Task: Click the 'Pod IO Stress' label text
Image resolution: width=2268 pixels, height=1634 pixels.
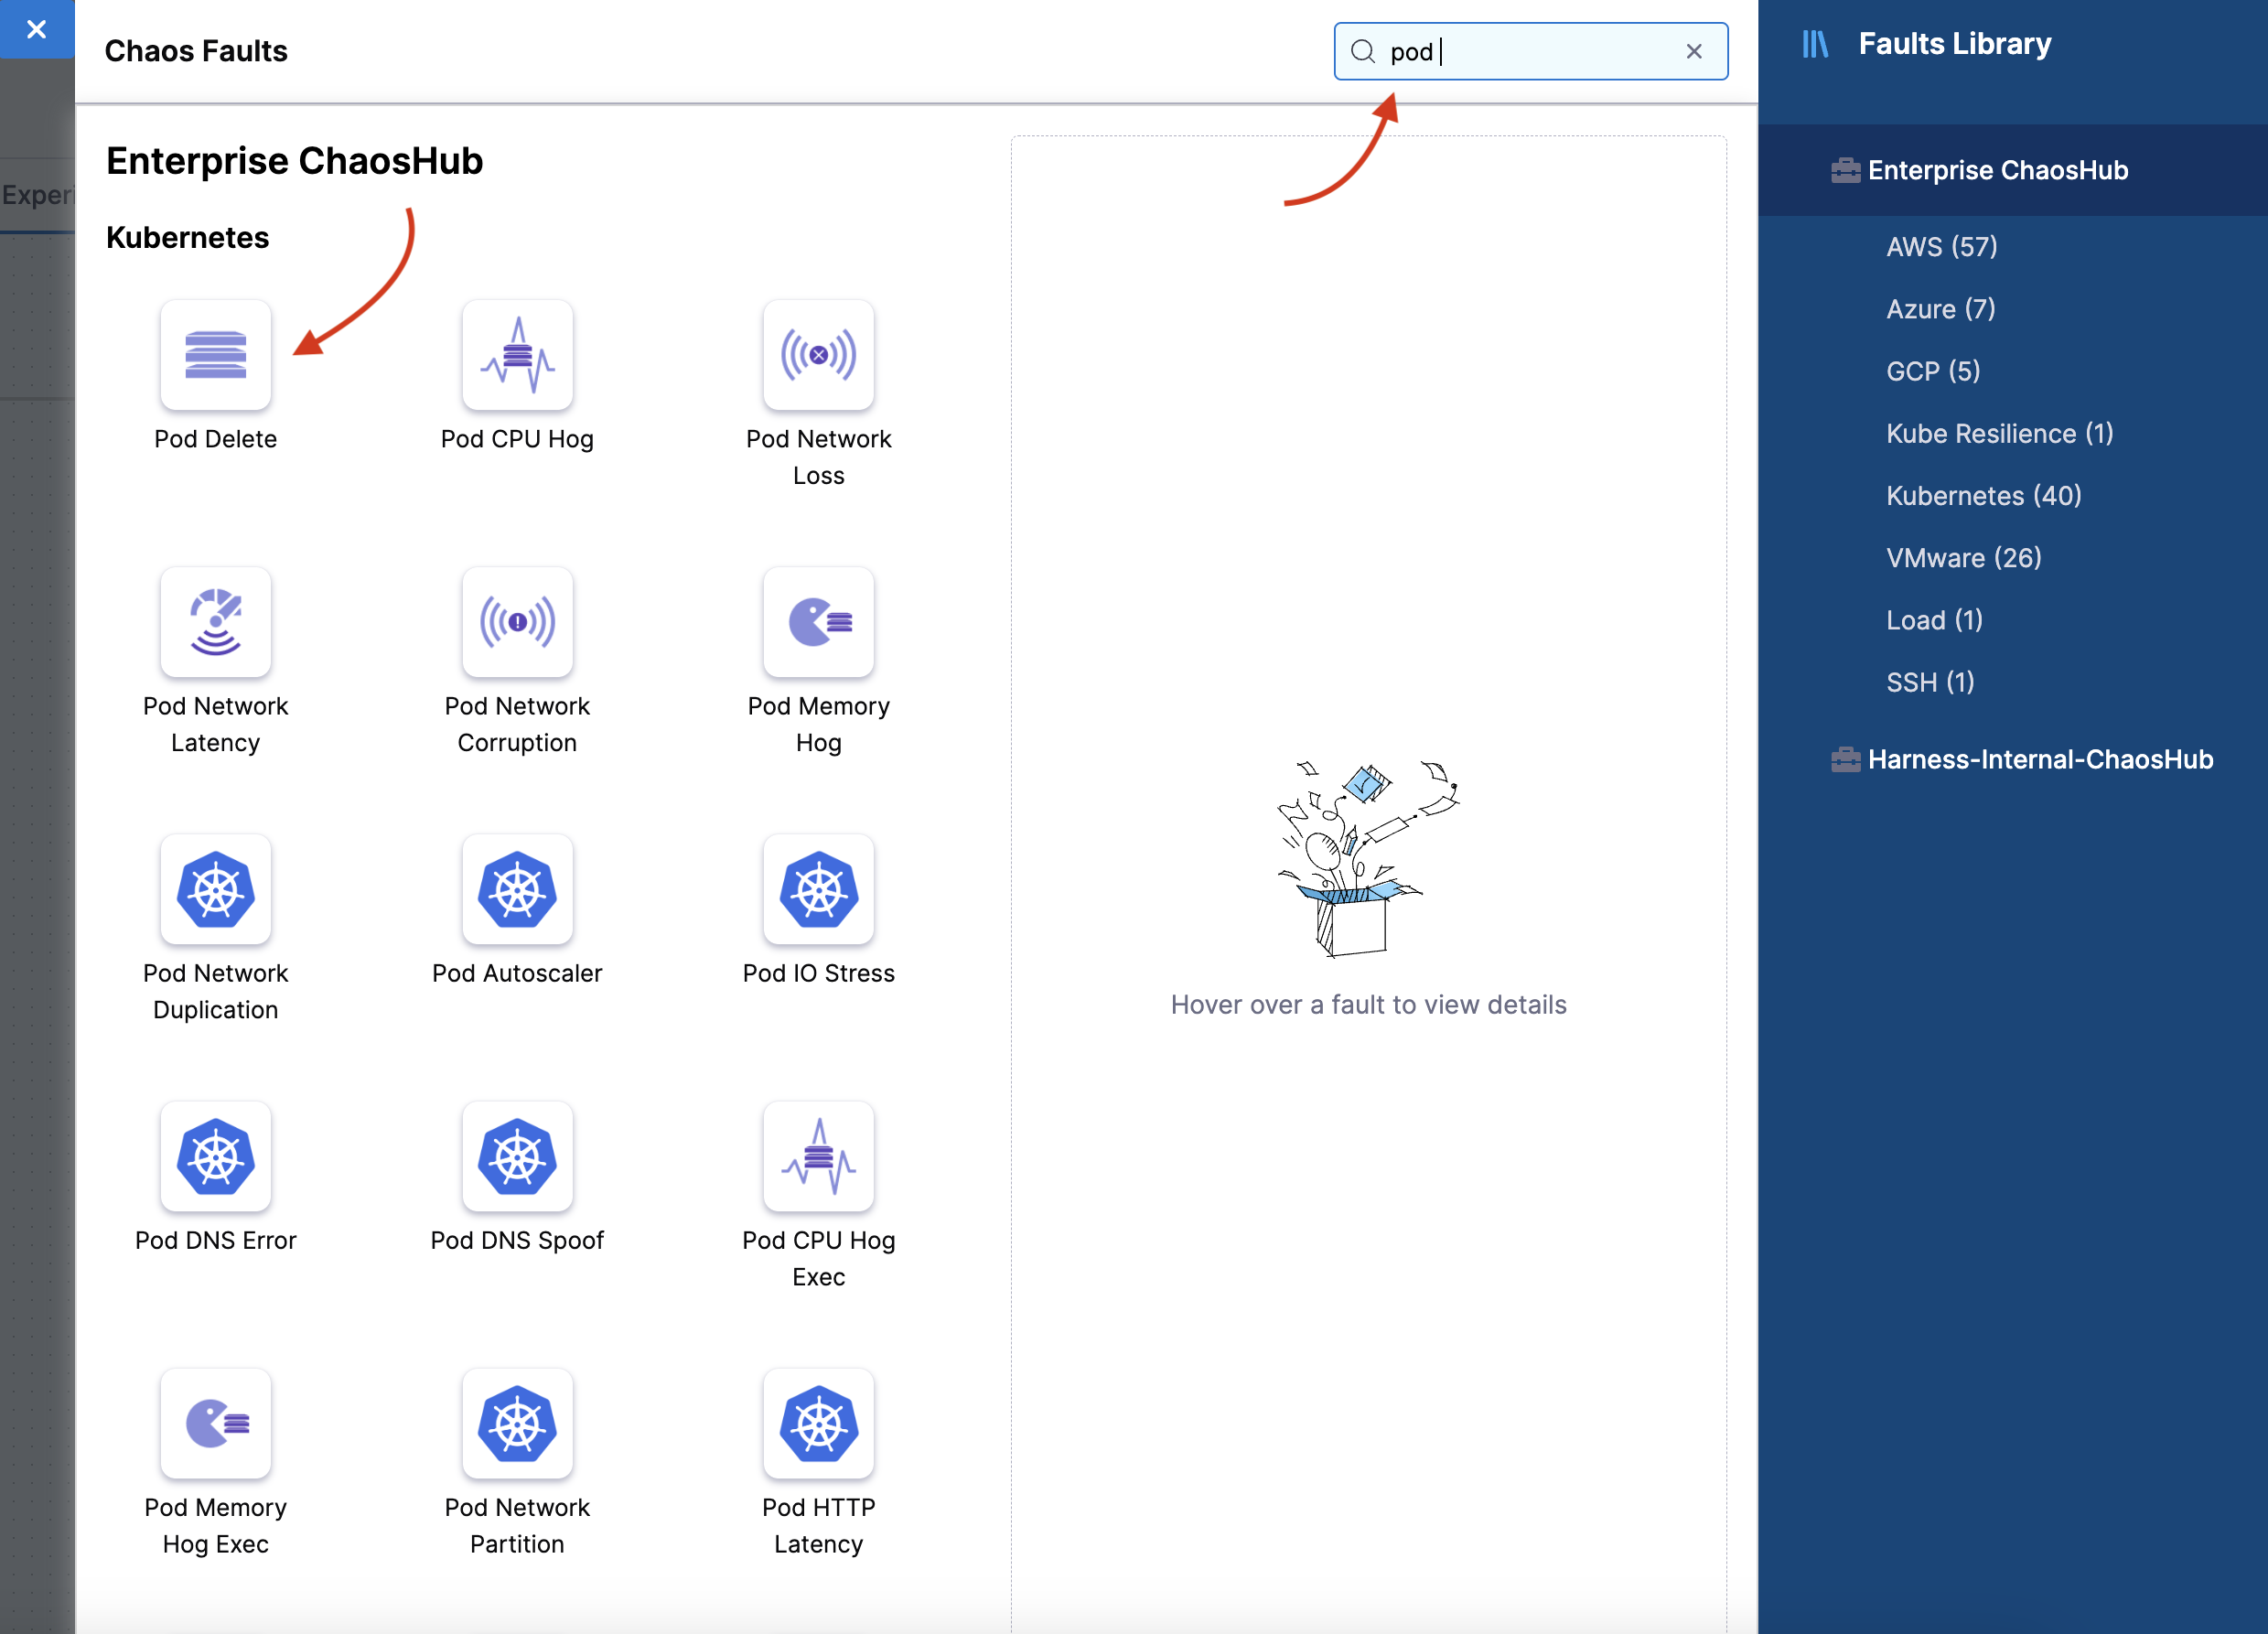Action: point(818,973)
